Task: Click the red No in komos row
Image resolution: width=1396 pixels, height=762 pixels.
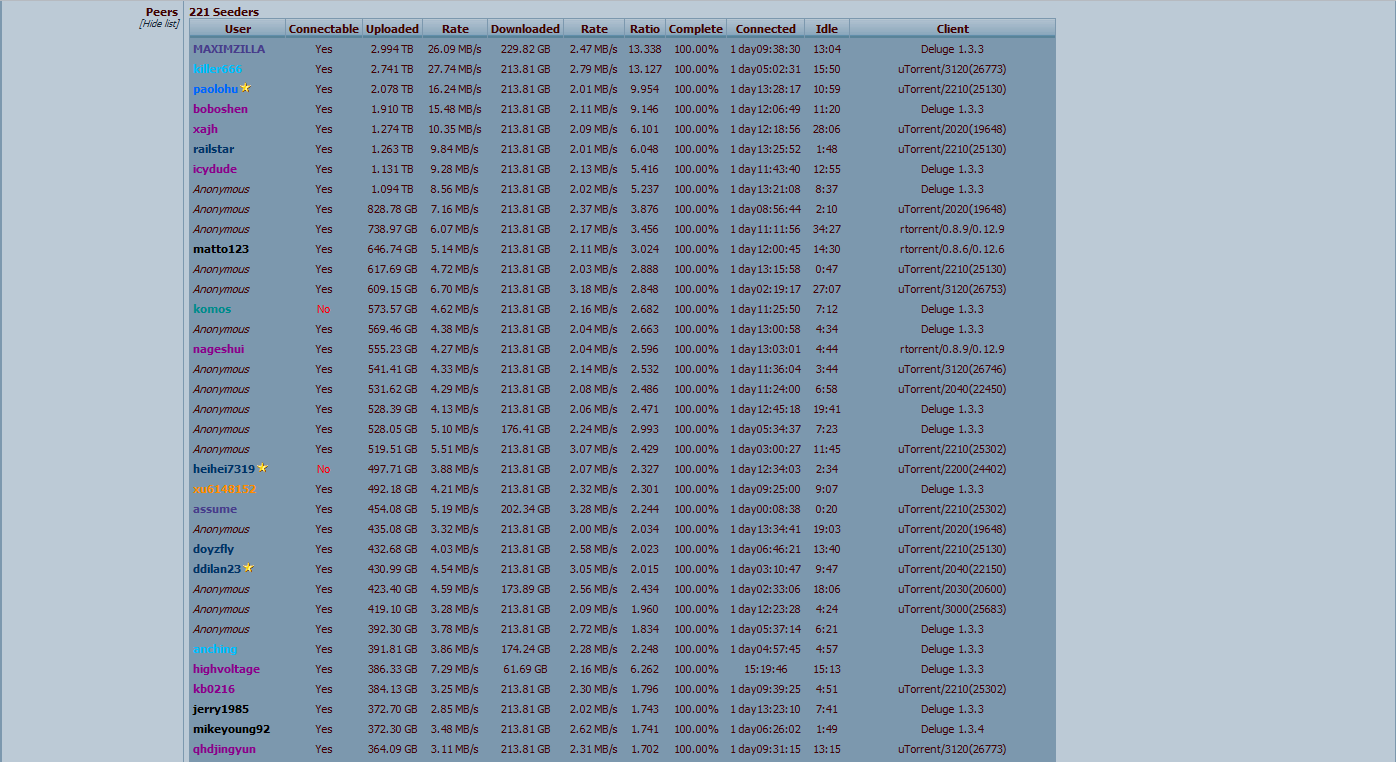Action: tap(324, 309)
